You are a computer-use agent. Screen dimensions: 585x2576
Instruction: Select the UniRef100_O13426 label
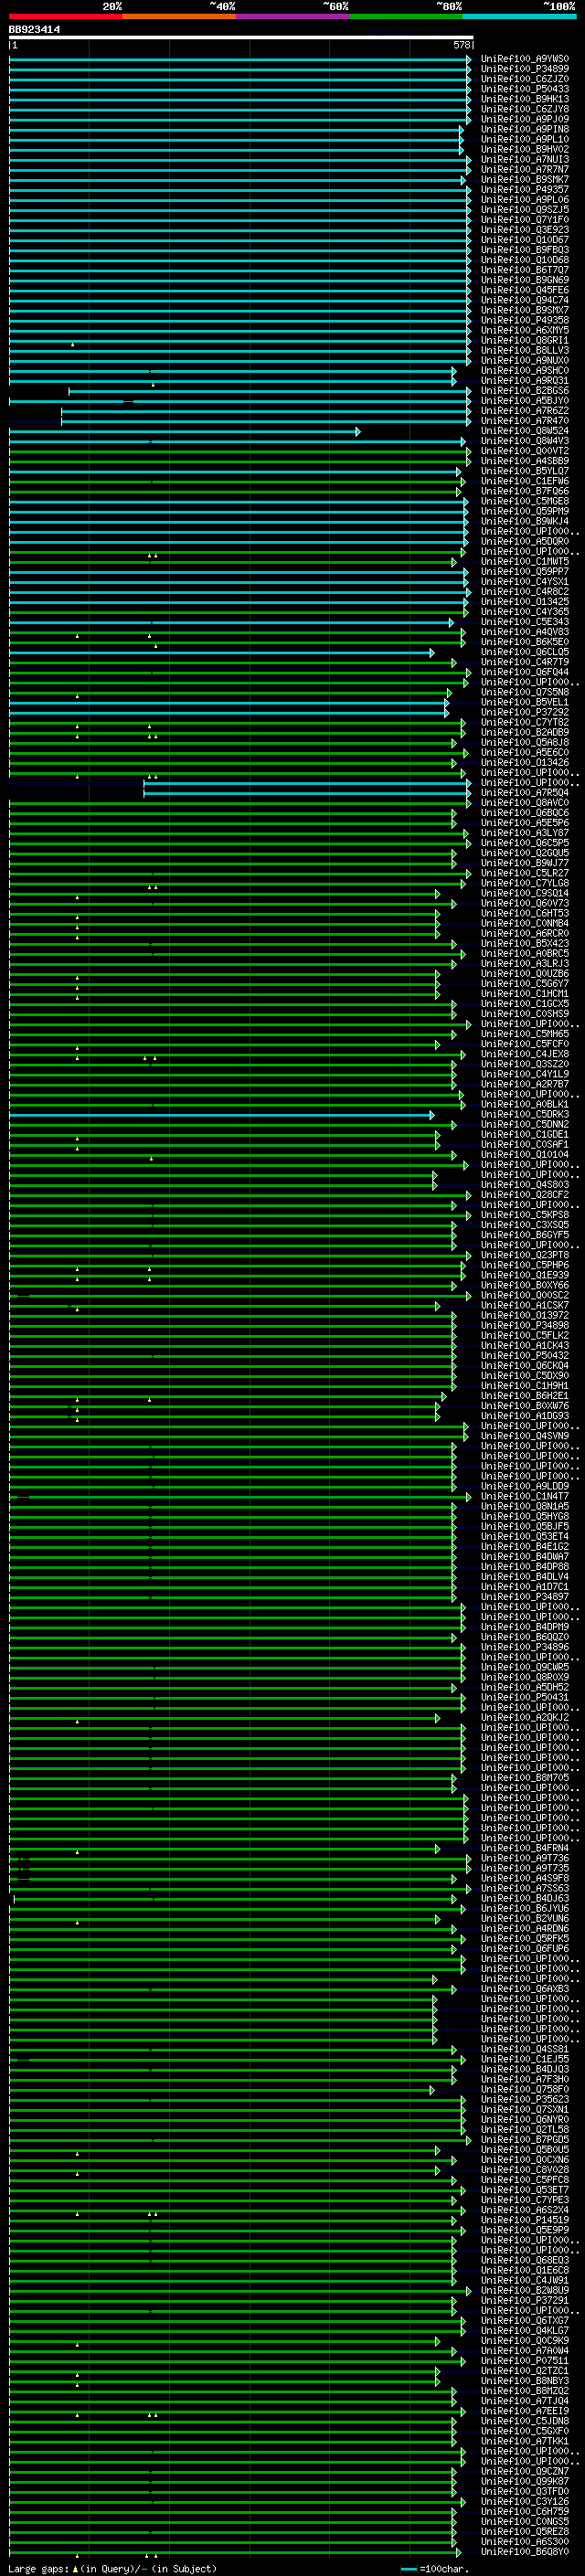[x=524, y=762]
